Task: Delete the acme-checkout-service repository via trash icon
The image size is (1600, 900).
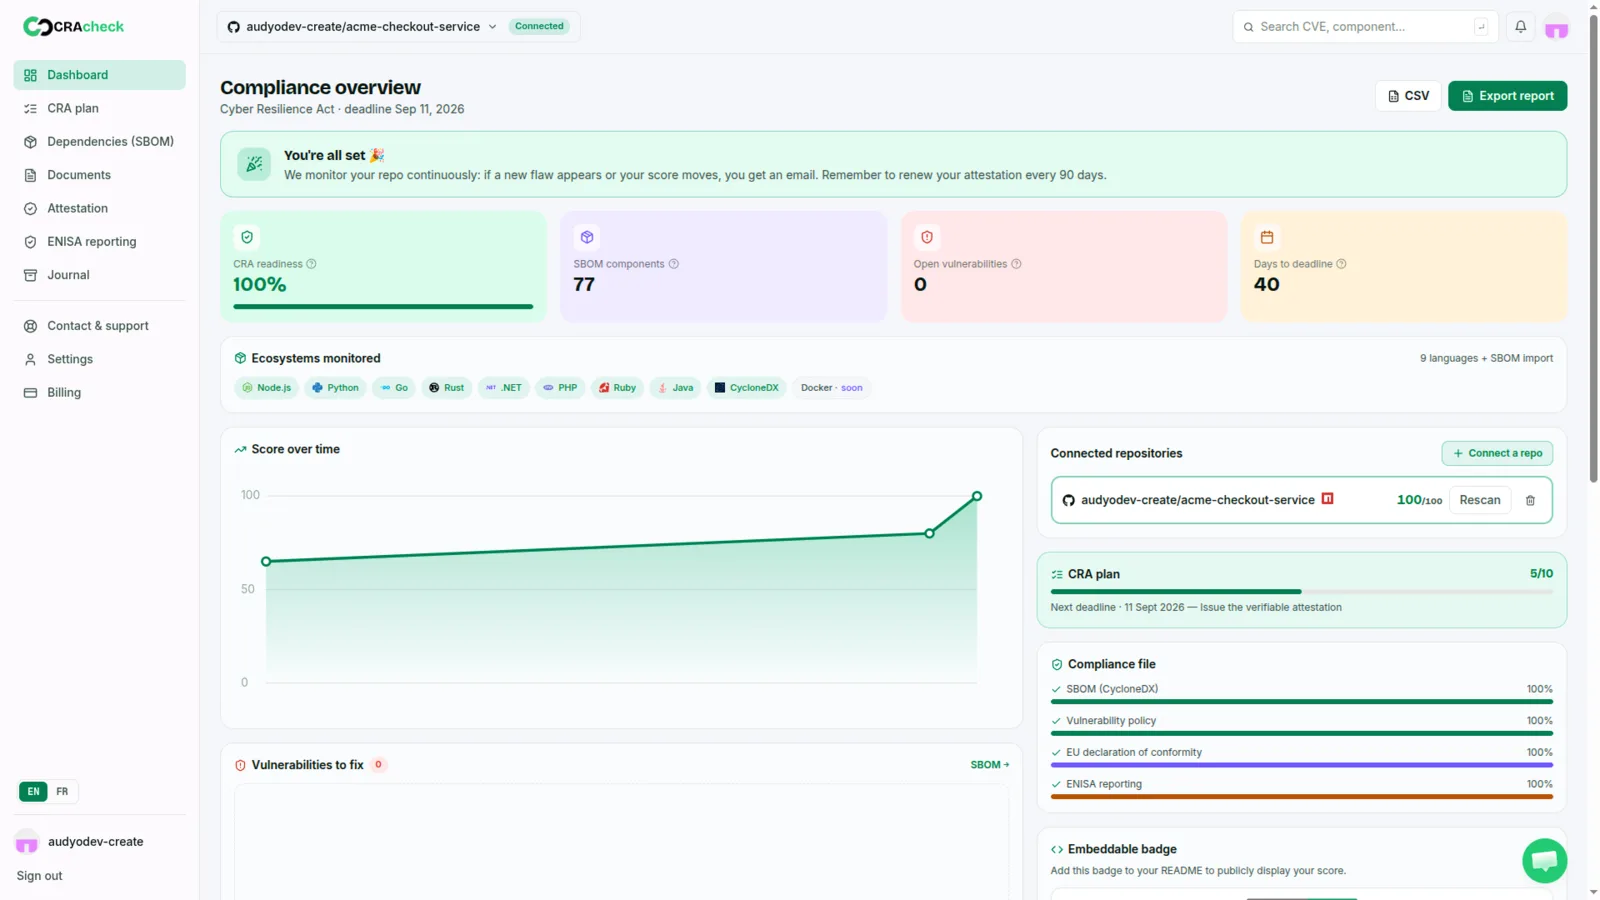Action: (1530, 500)
